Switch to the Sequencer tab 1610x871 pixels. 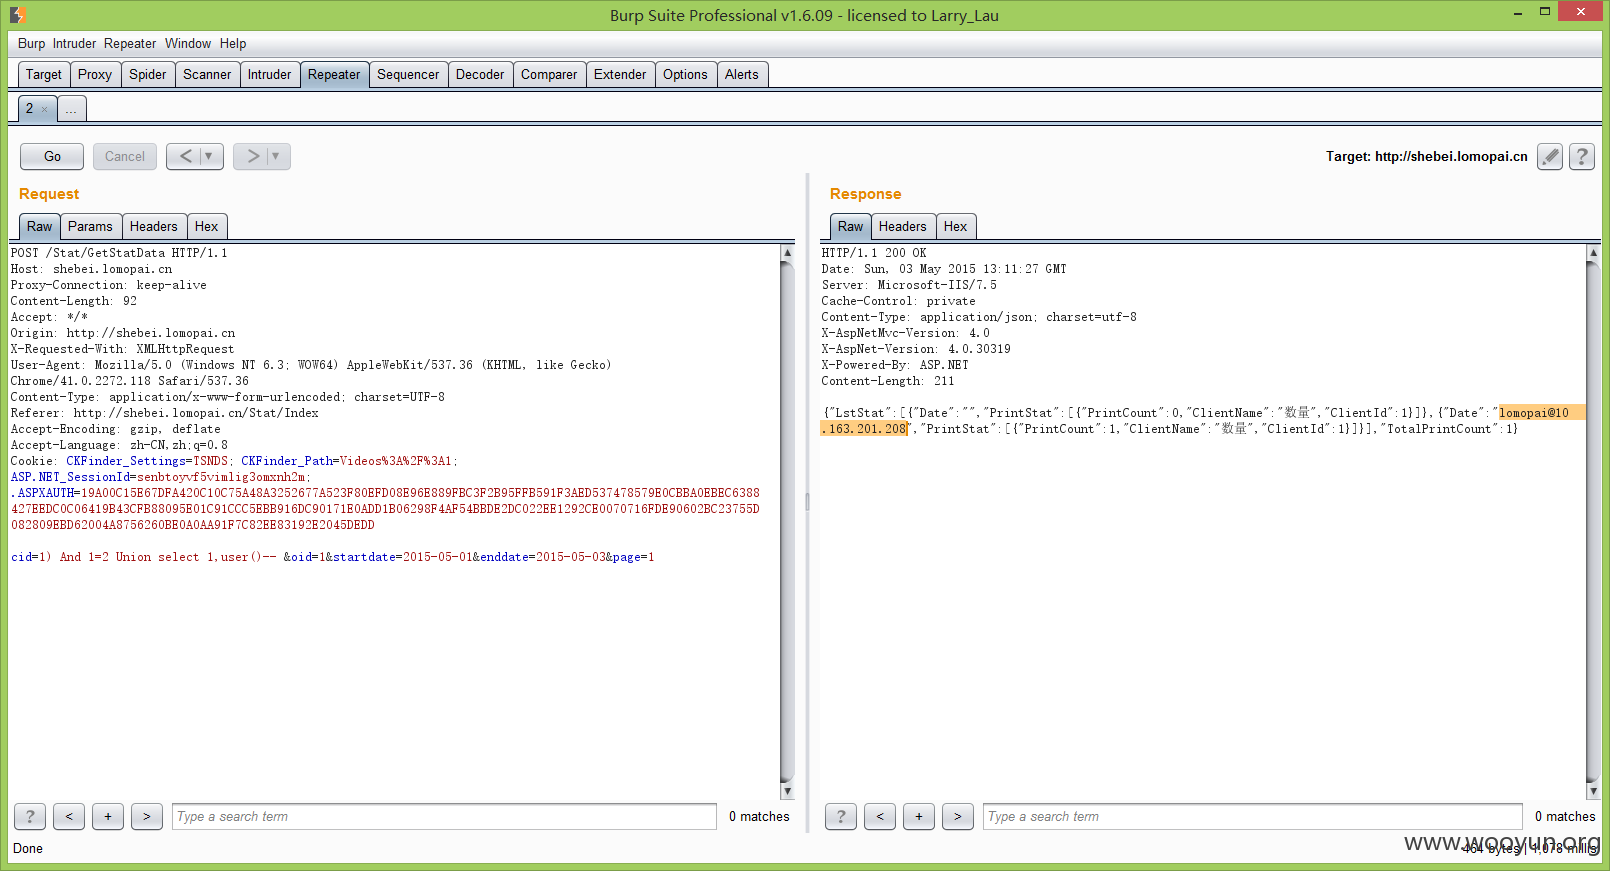(x=408, y=75)
